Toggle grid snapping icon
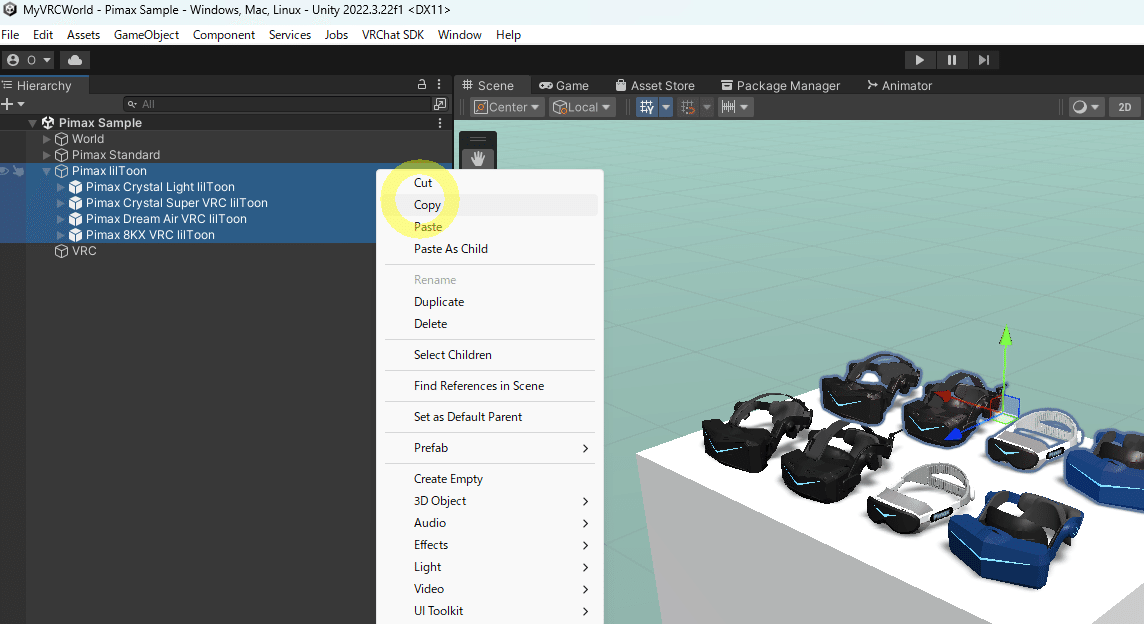The width and height of the screenshot is (1144, 624). click(688, 107)
